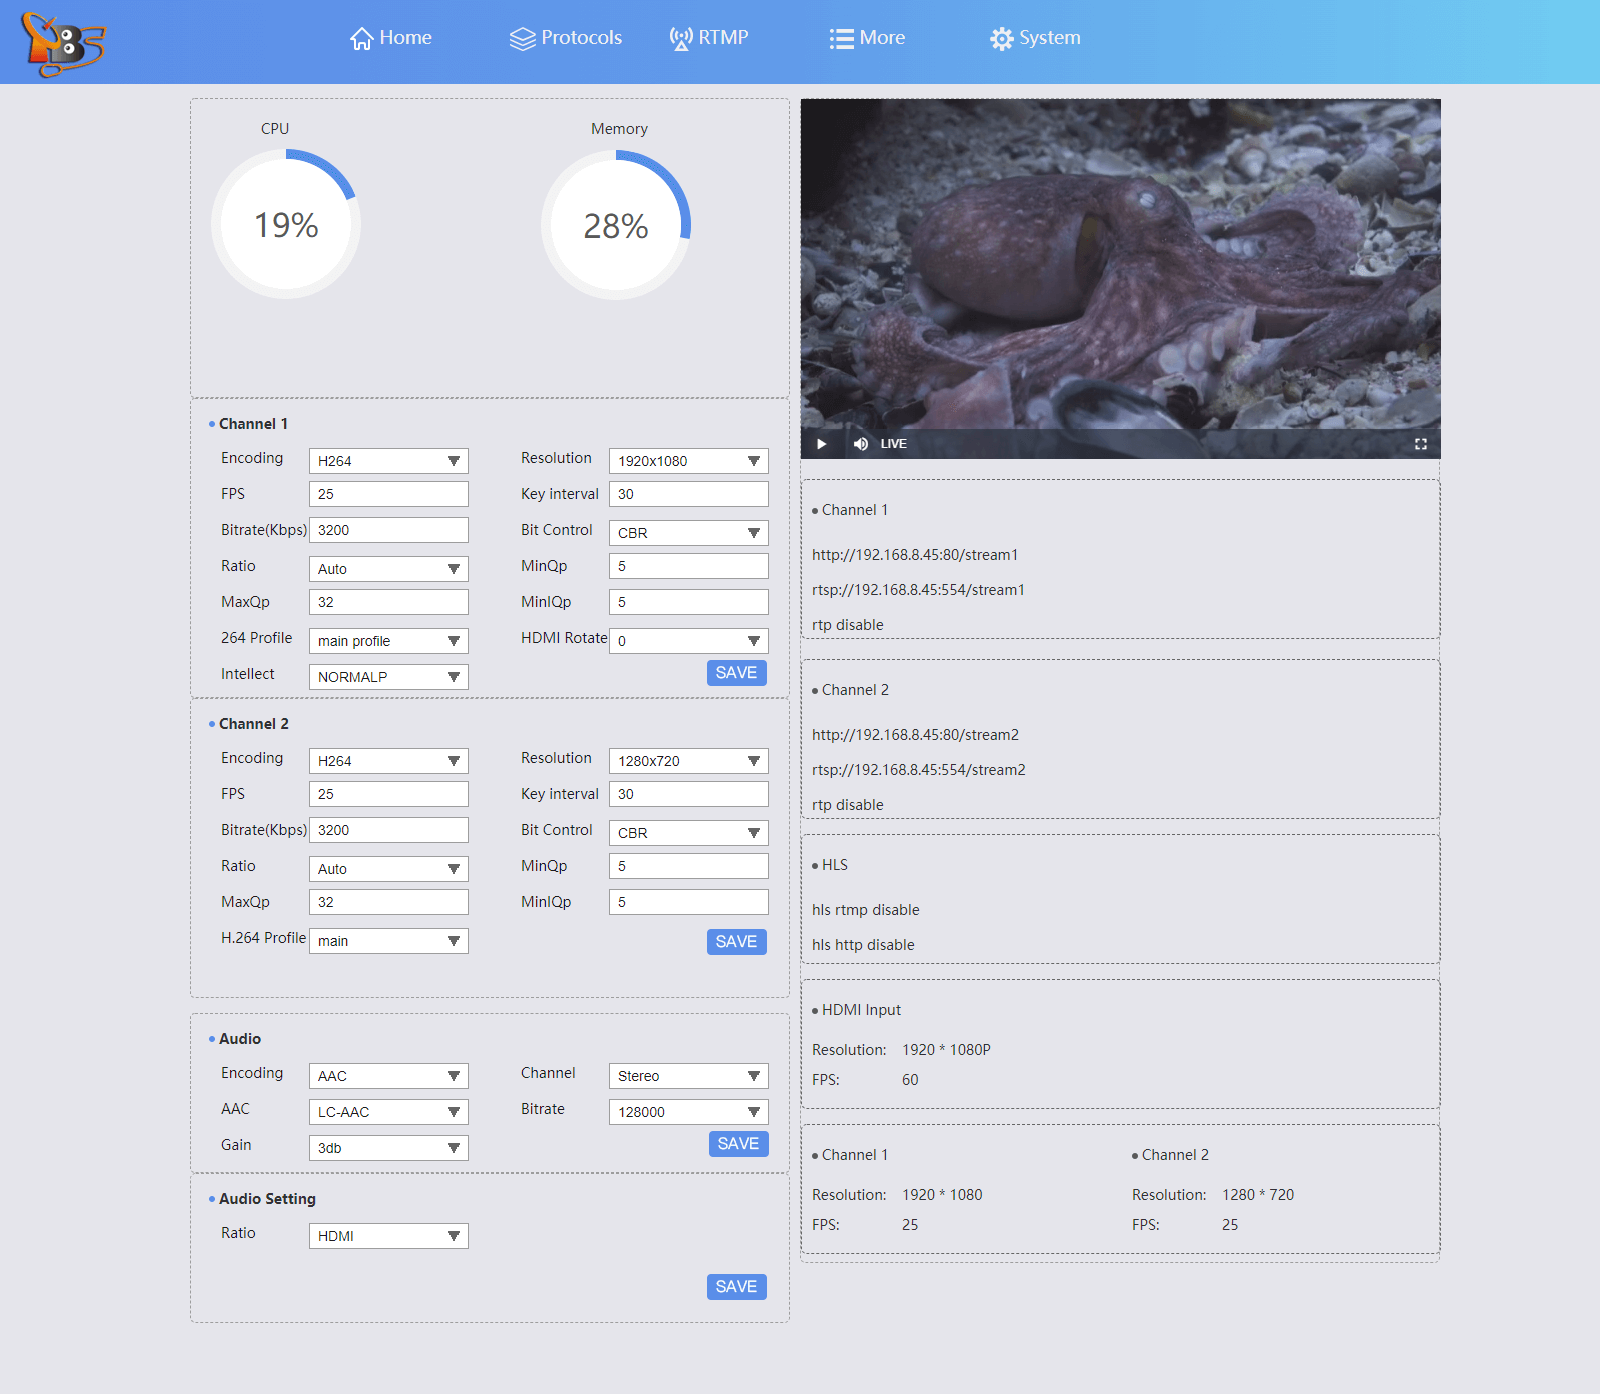Click Channel 1 Bitrate field
1600x1394 pixels.
[389, 530]
